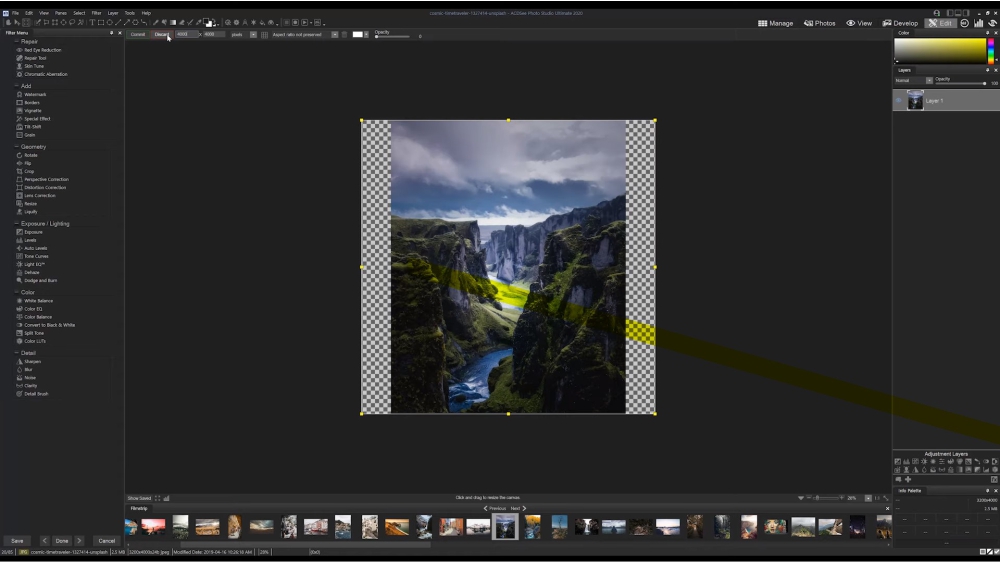Go to Next image in filmstrip
Image resolution: width=1000 pixels, height=562 pixels.
point(518,508)
